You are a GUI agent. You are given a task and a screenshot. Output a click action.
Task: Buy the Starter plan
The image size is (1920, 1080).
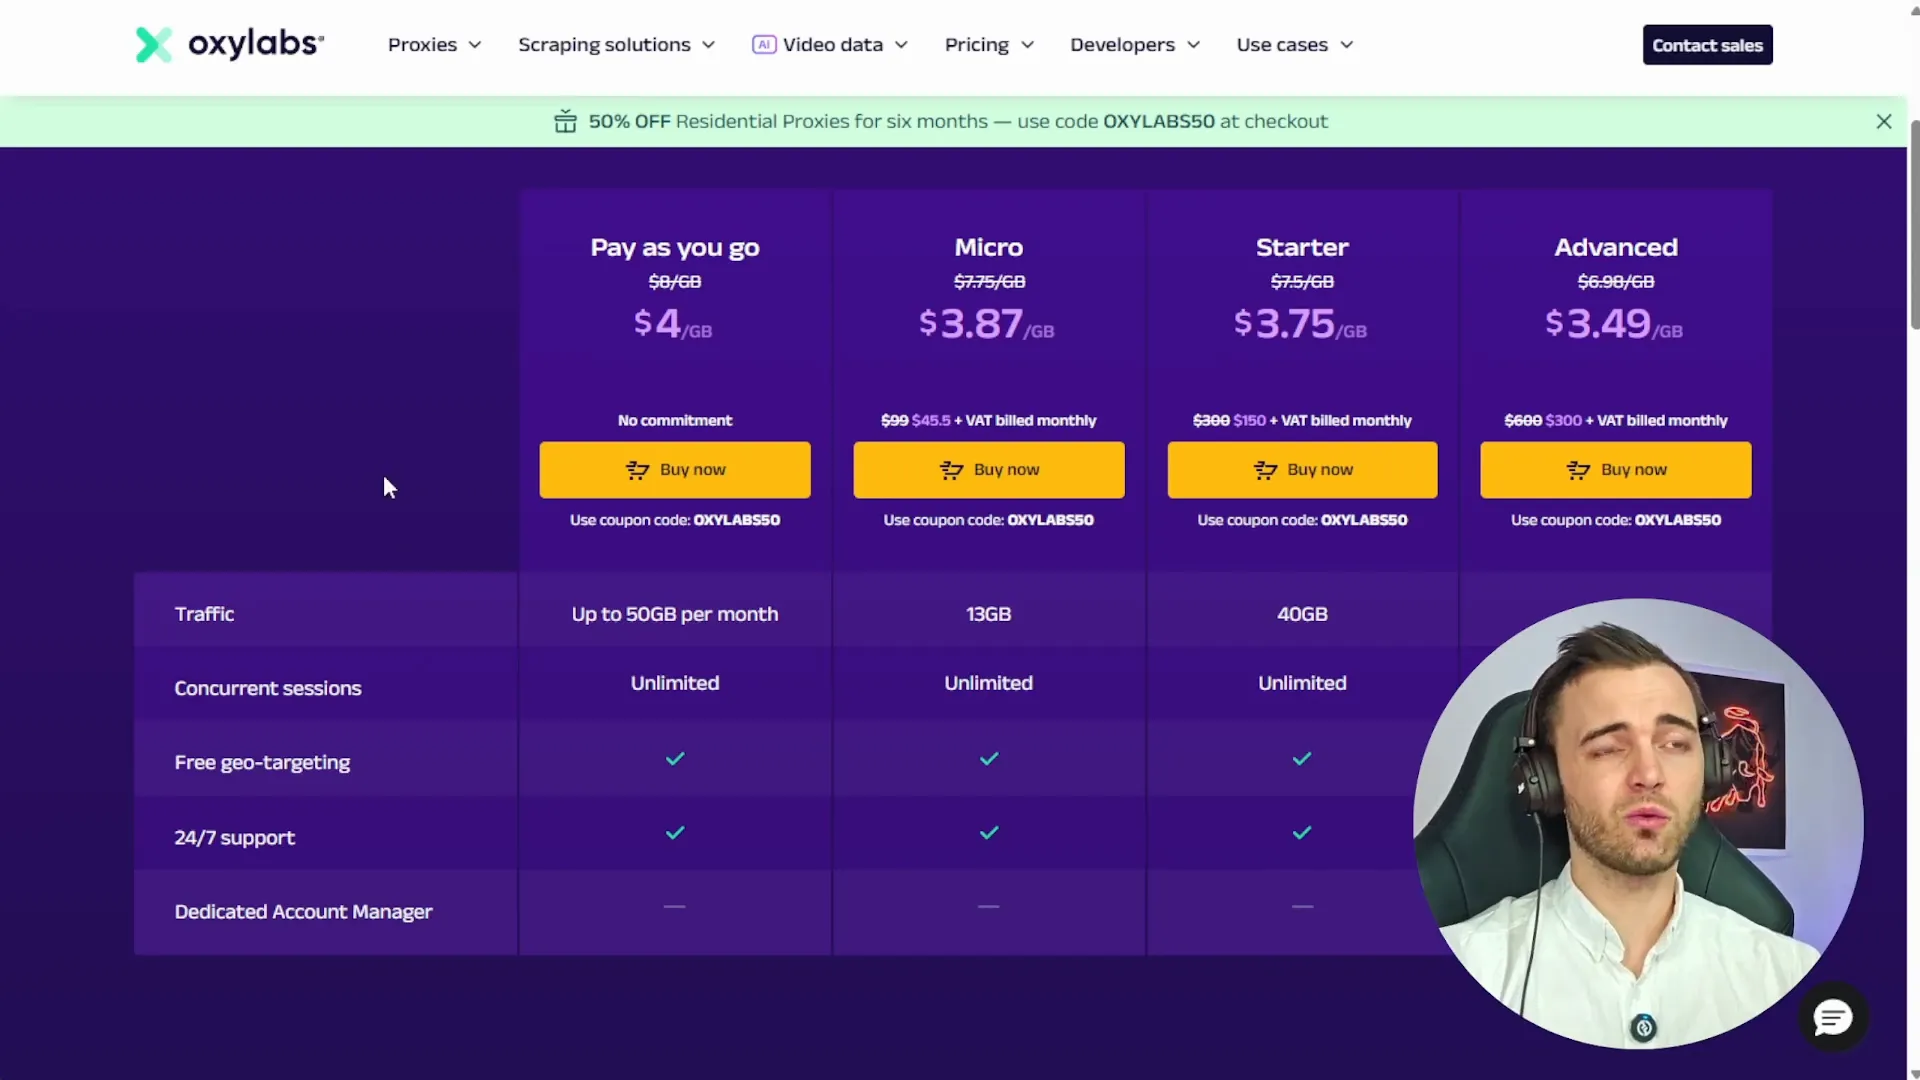click(x=1302, y=470)
